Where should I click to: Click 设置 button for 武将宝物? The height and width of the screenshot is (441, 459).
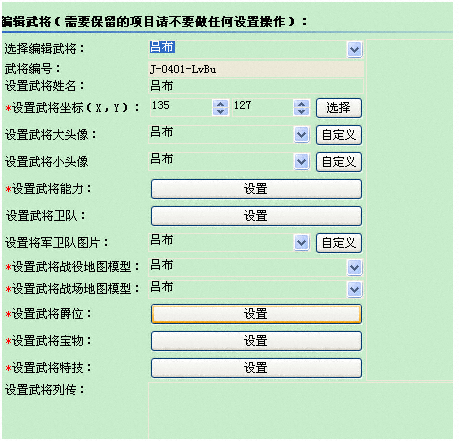pyautogui.click(x=256, y=341)
